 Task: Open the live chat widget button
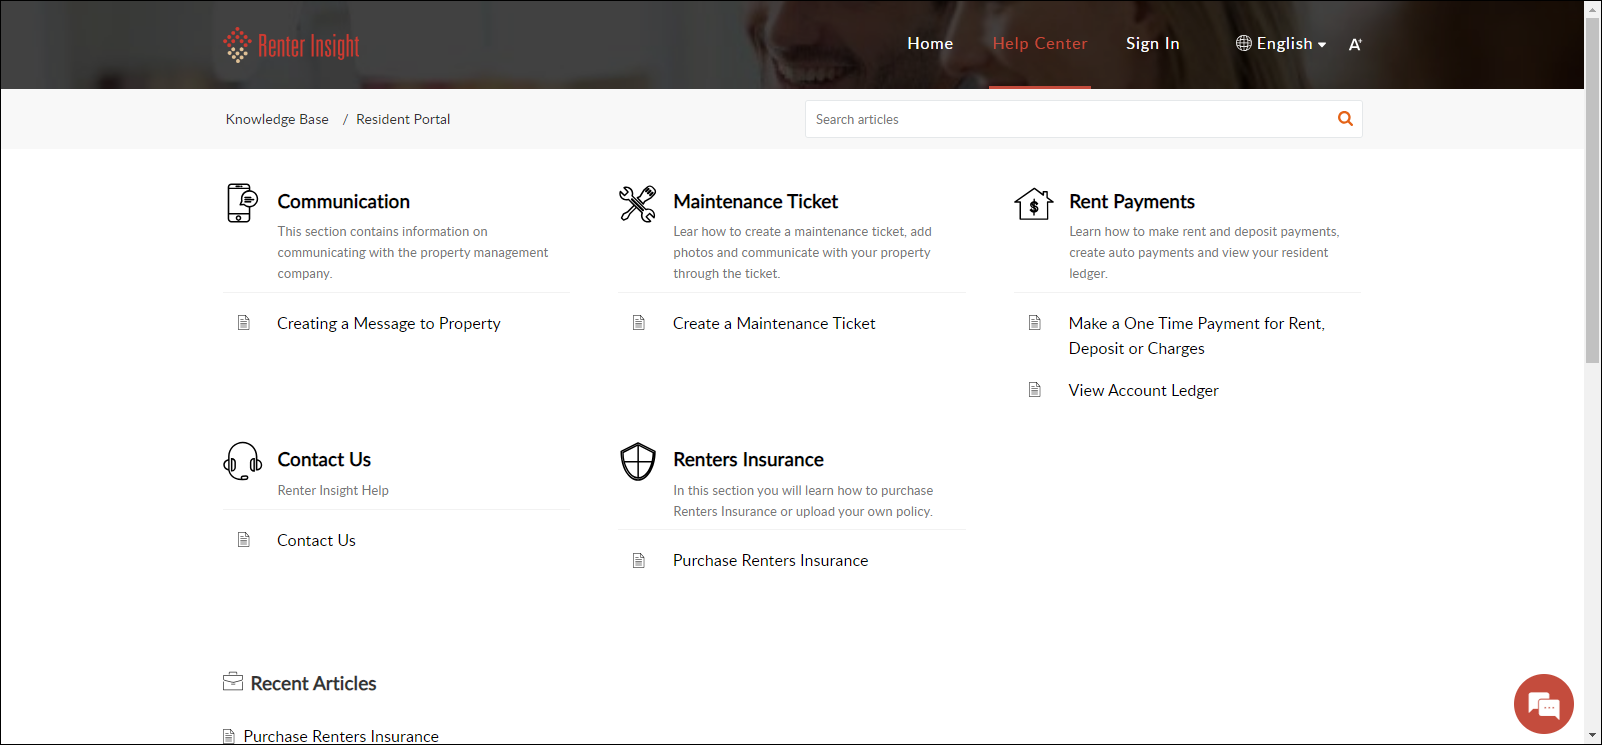[x=1544, y=705]
